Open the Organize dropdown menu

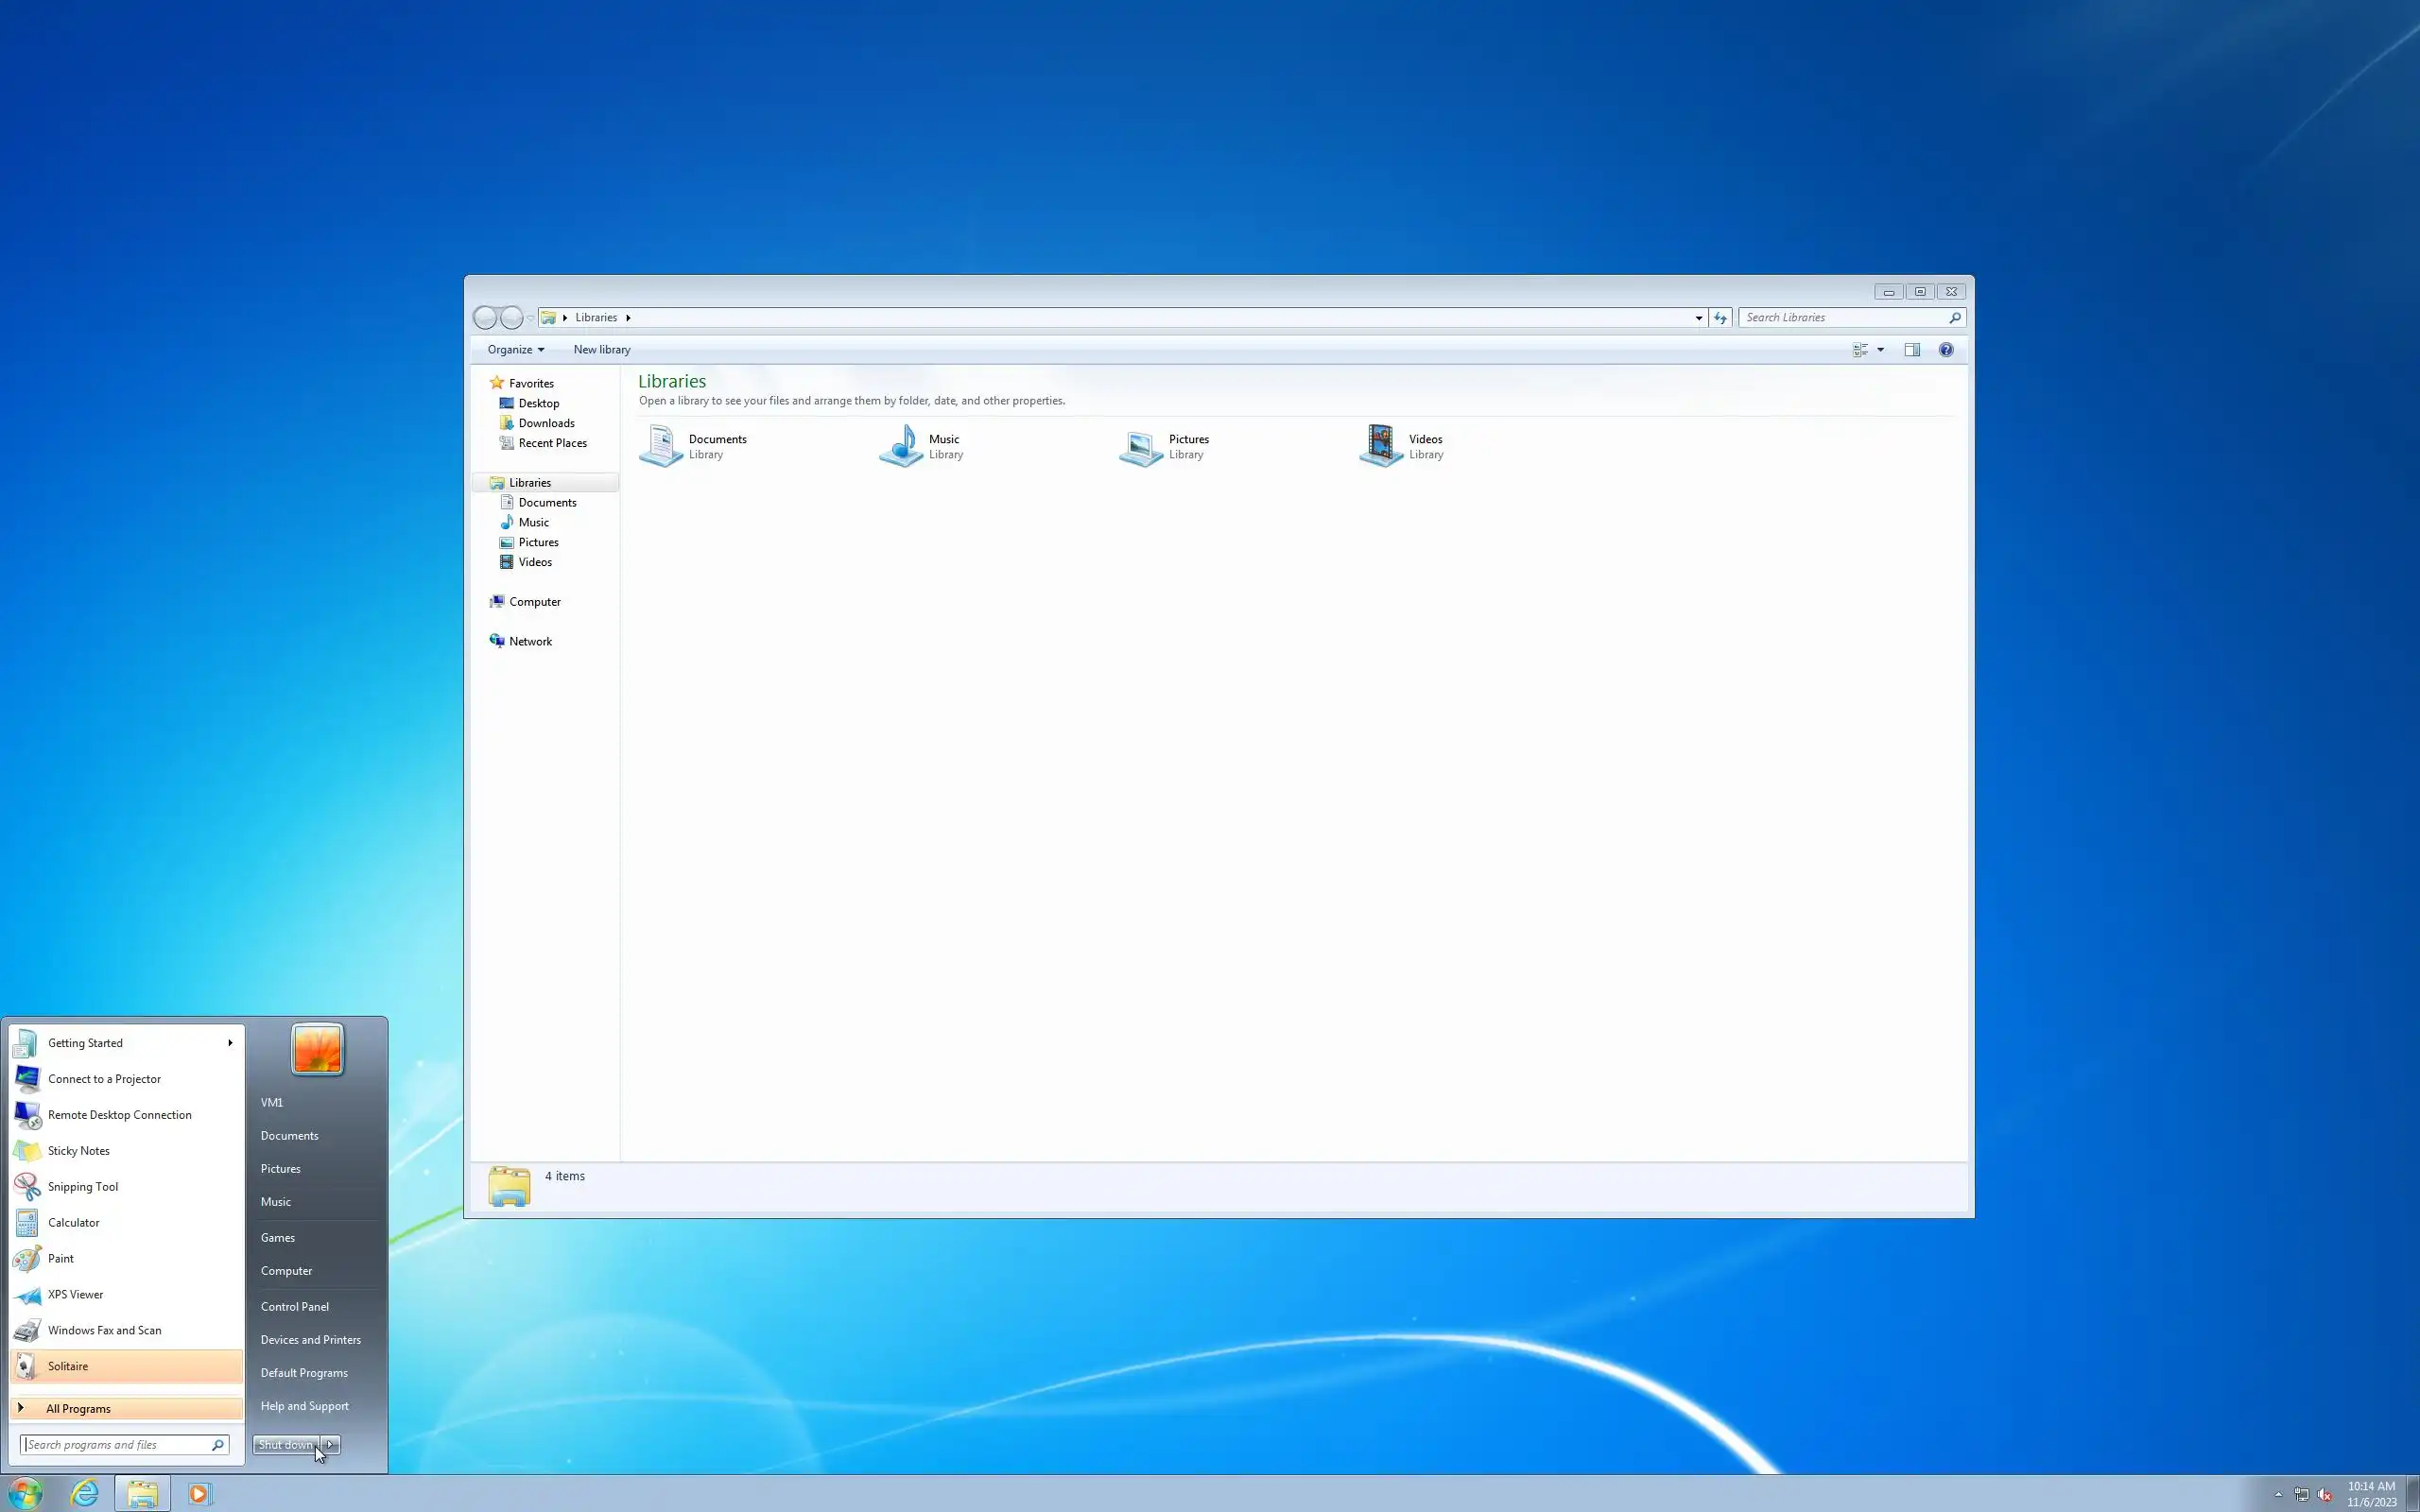[515, 350]
